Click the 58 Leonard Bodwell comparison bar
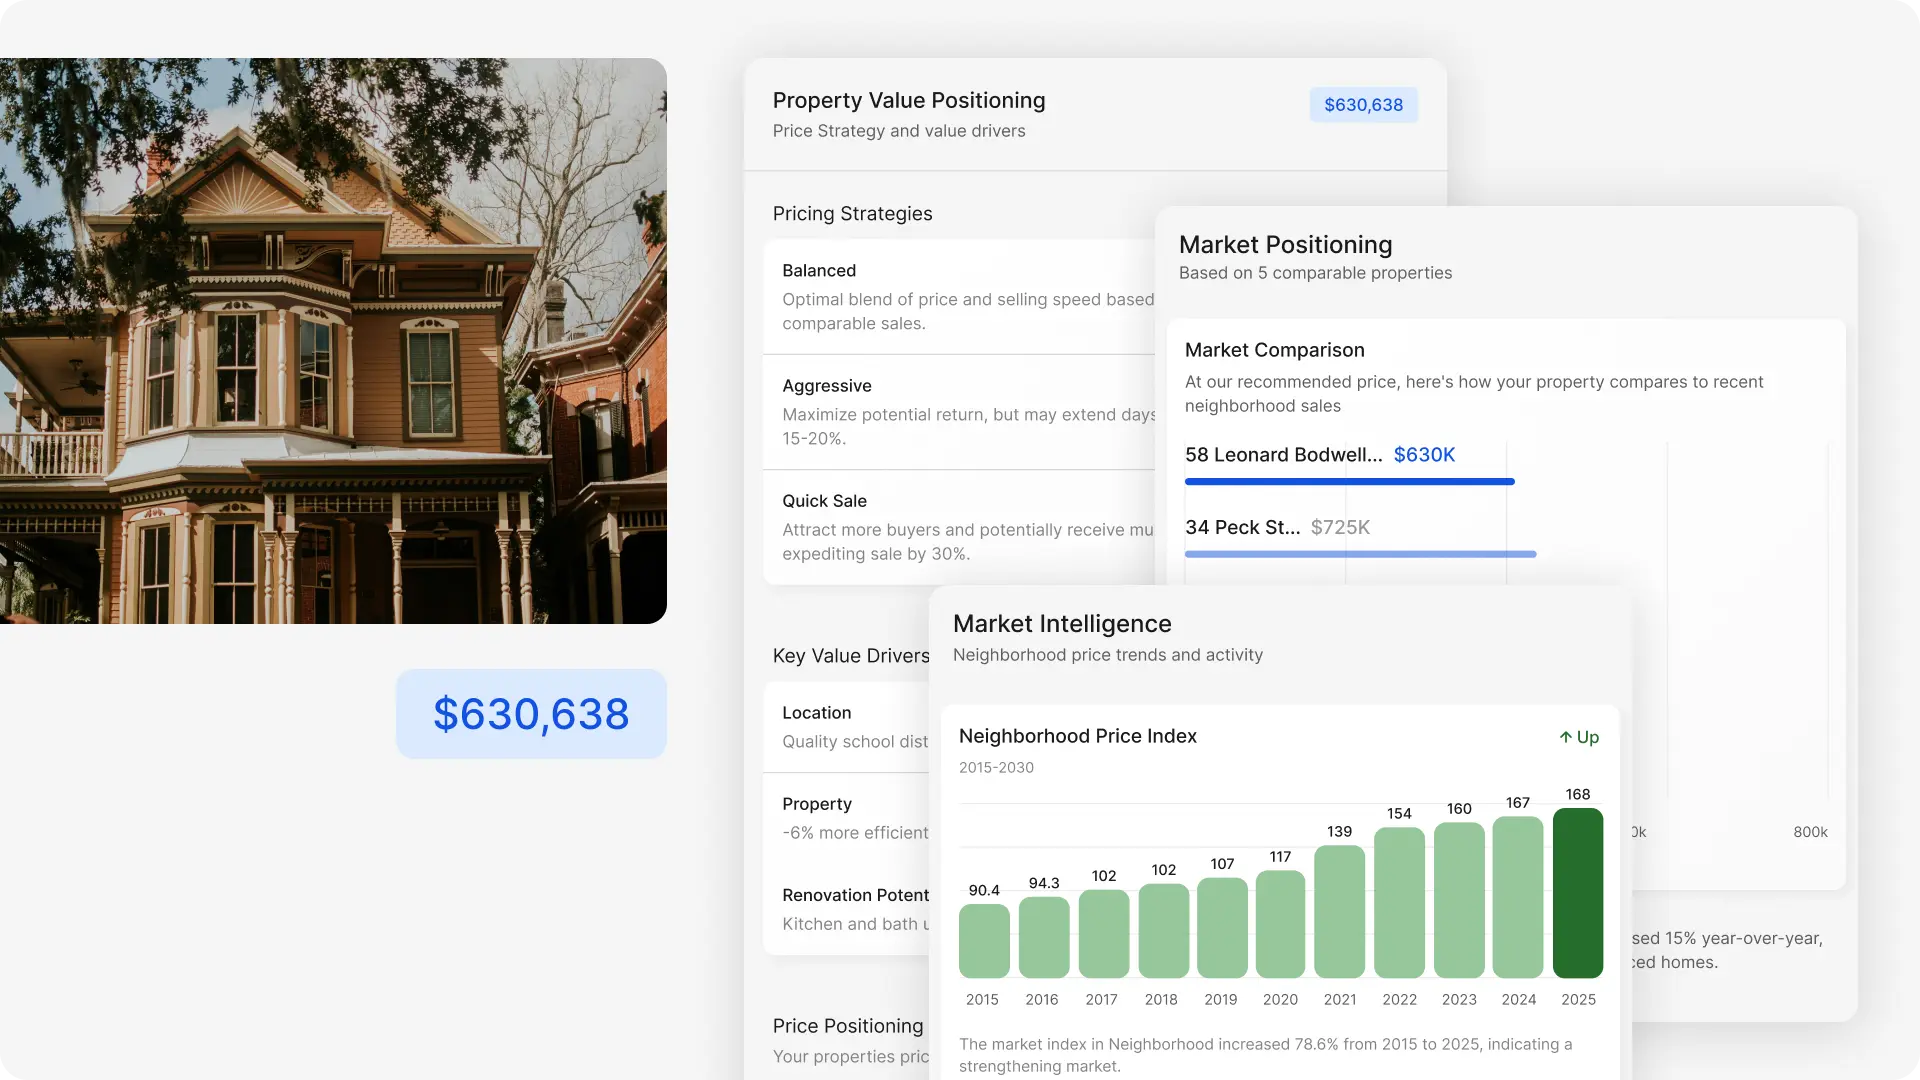 click(x=1349, y=481)
